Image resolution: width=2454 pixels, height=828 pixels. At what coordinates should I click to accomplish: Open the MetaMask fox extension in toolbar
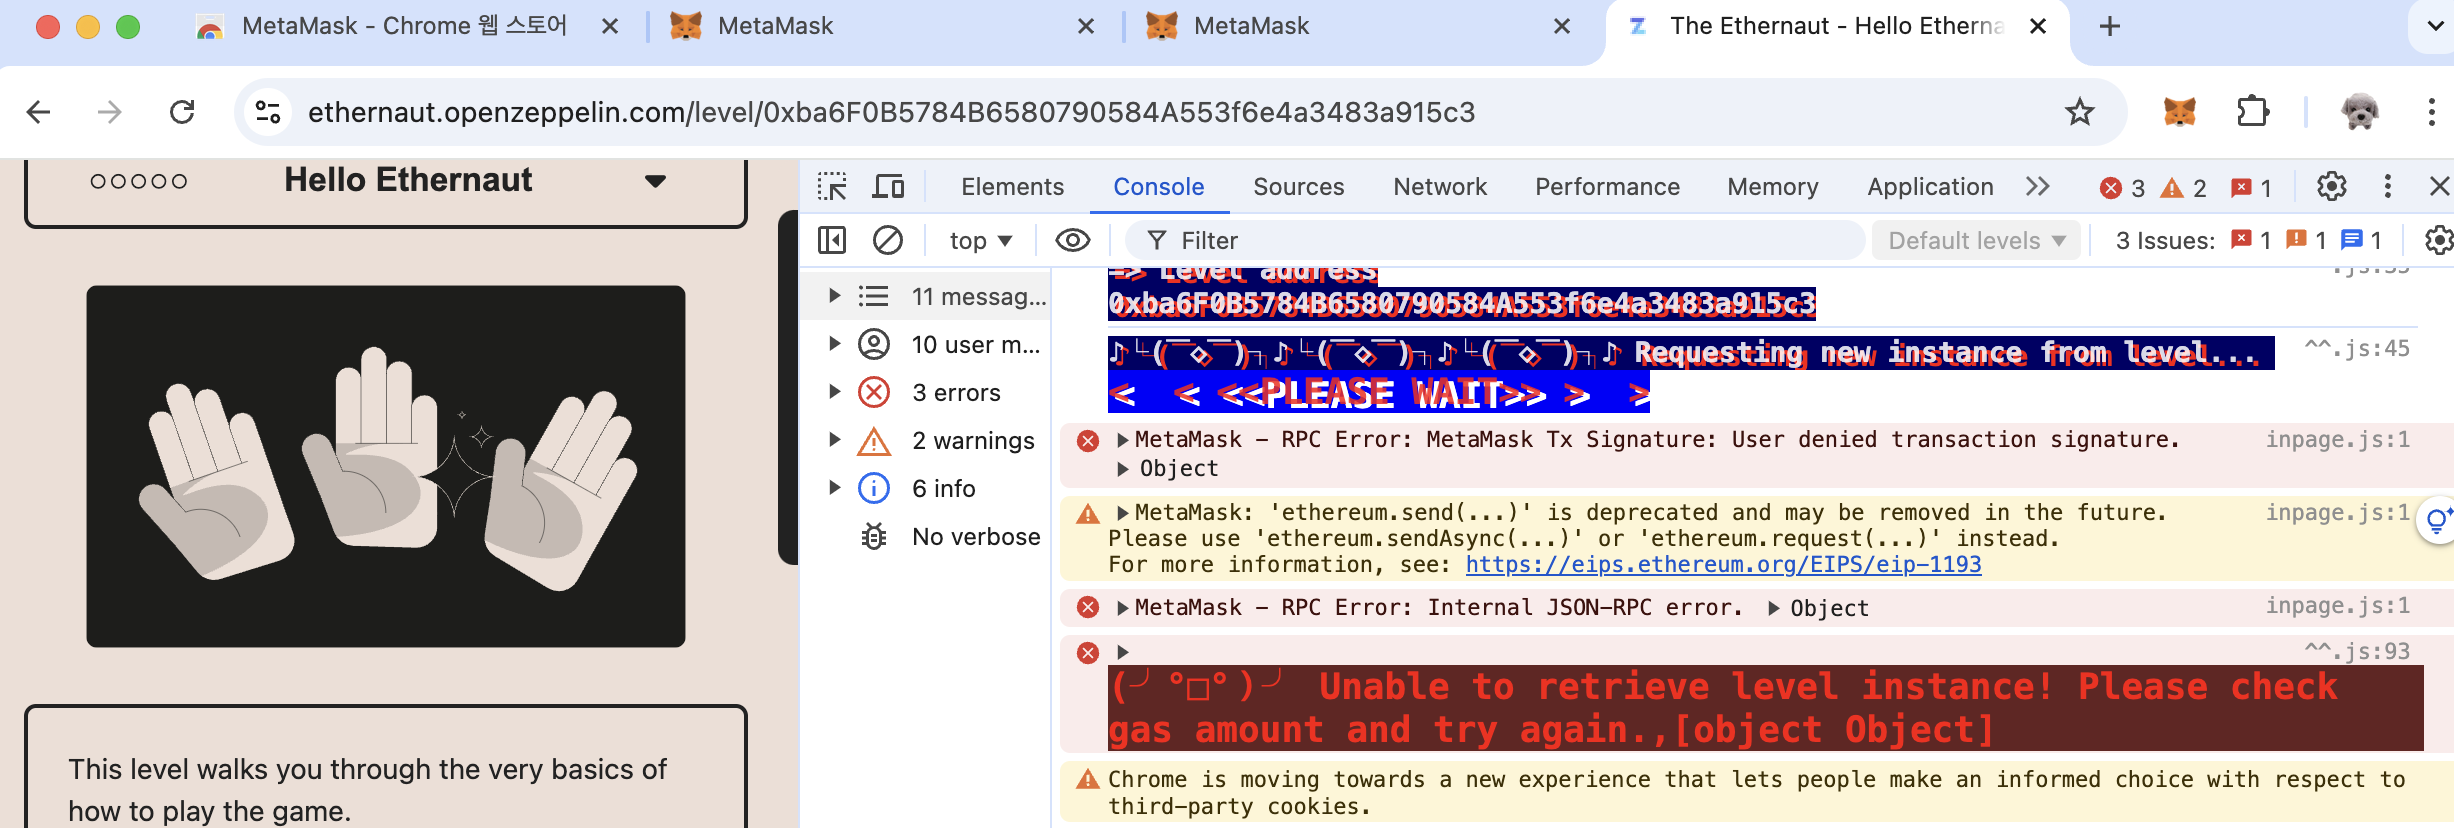(x=2179, y=112)
